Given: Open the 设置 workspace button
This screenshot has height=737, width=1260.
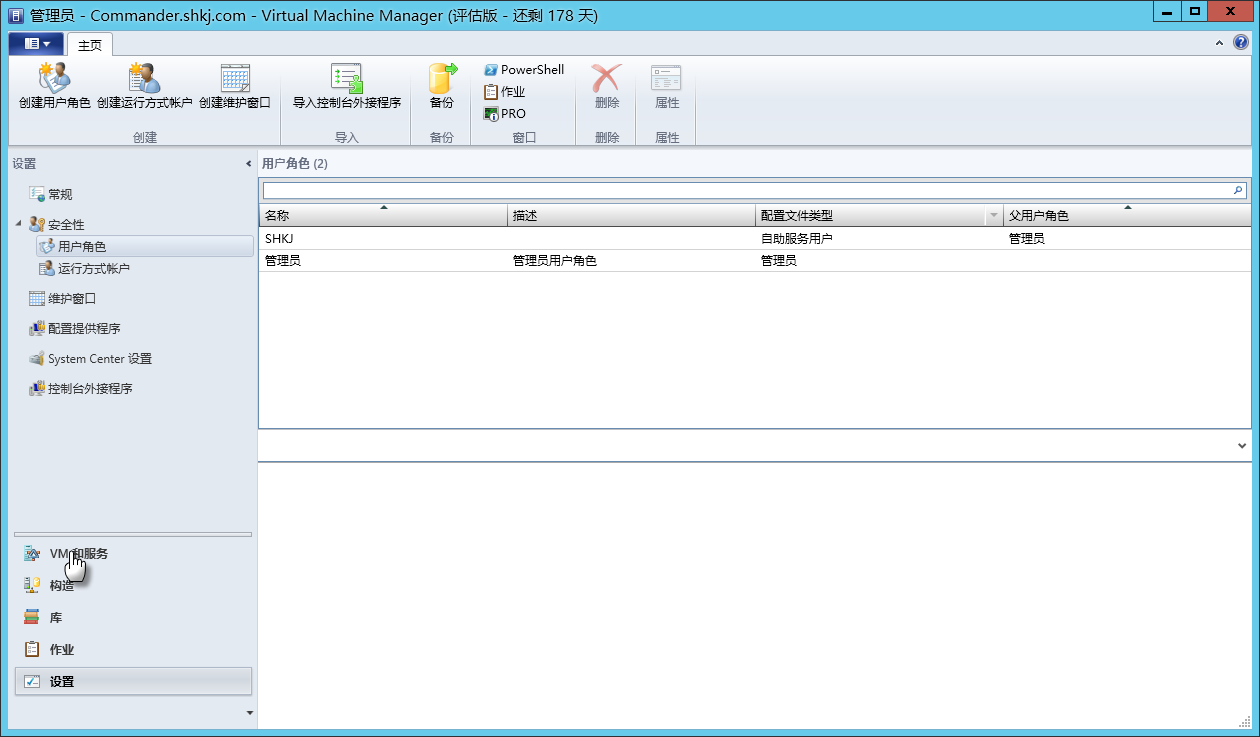Looking at the screenshot, I should pos(133,681).
